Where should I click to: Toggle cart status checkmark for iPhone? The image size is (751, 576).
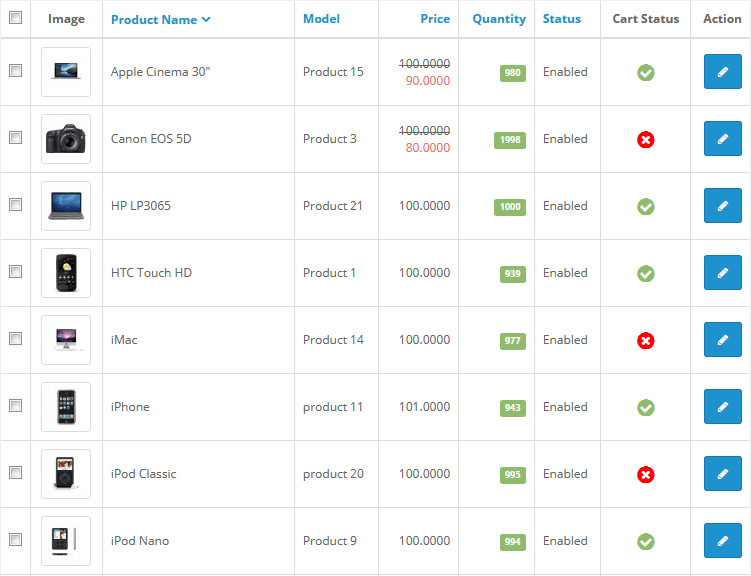[x=646, y=408]
